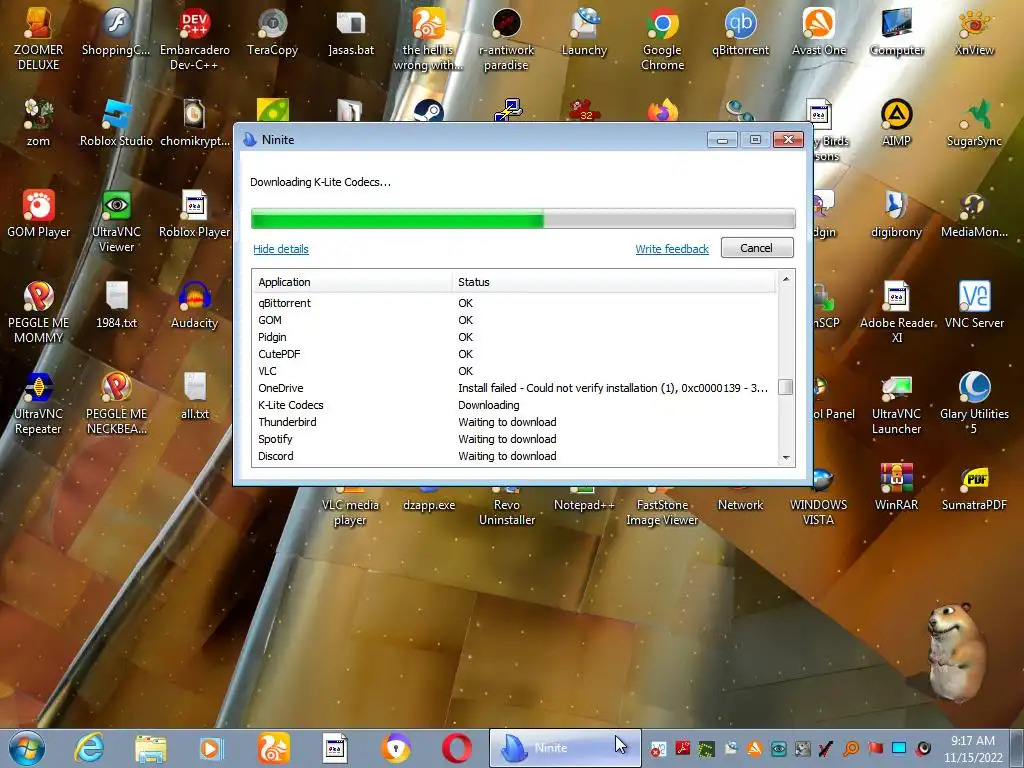This screenshot has height=768, width=1024.
Task: Select the TeraCopy desktop icon
Action: pyautogui.click(x=272, y=33)
